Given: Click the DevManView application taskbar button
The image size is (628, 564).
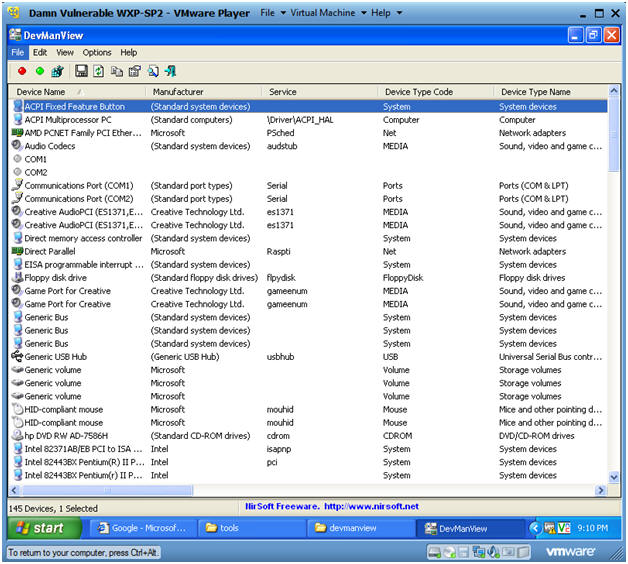Looking at the screenshot, I should point(470,528).
